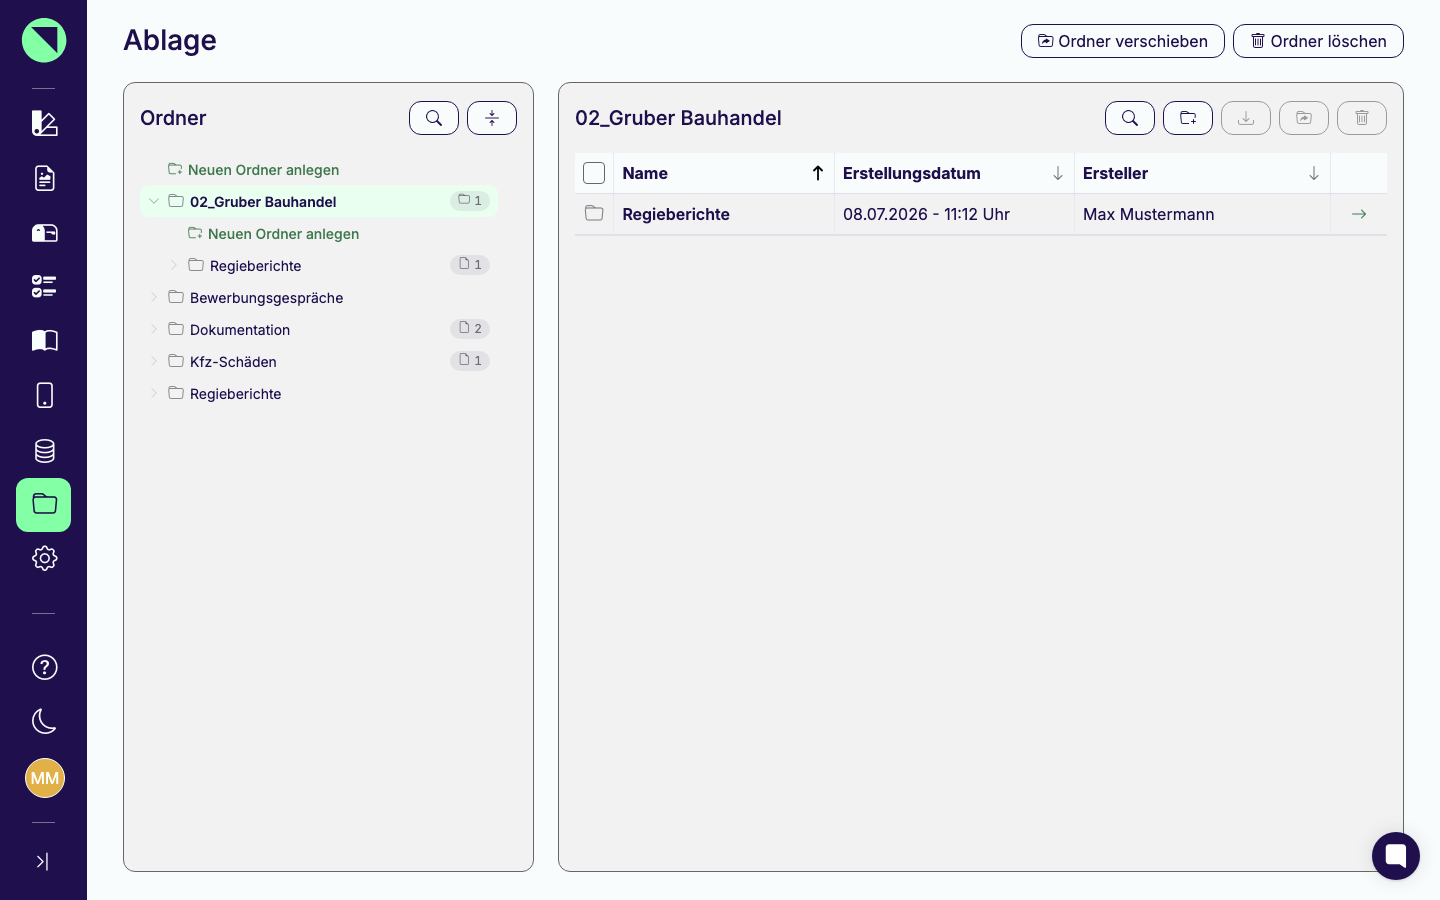Toggle dark mode moon icon
The height and width of the screenshot is (900, 1440).
tap(44, 721)
